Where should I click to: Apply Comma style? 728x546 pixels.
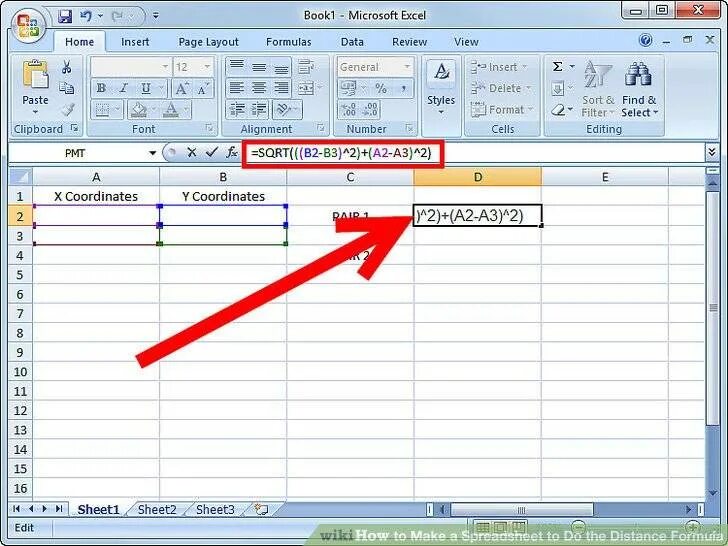tap(403, 88)
